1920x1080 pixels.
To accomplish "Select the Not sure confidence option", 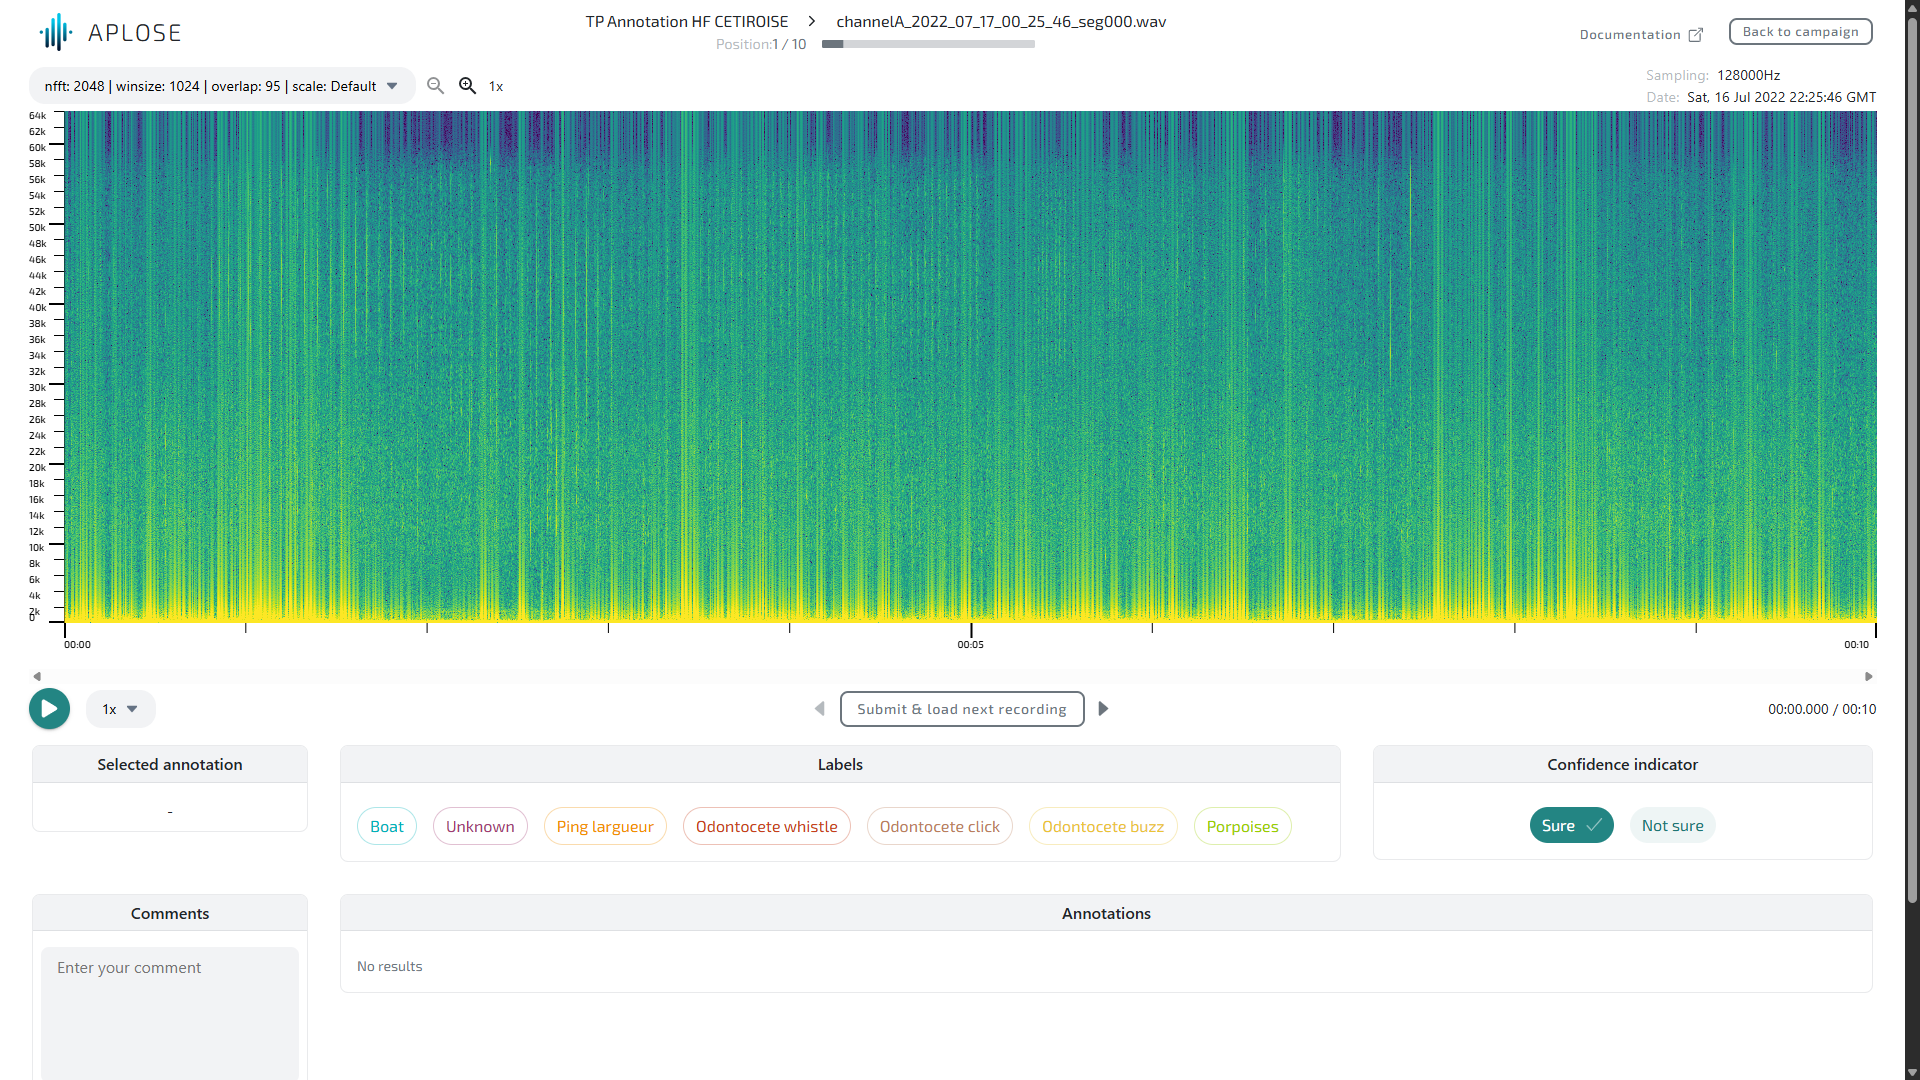I will click(1672, 826).
